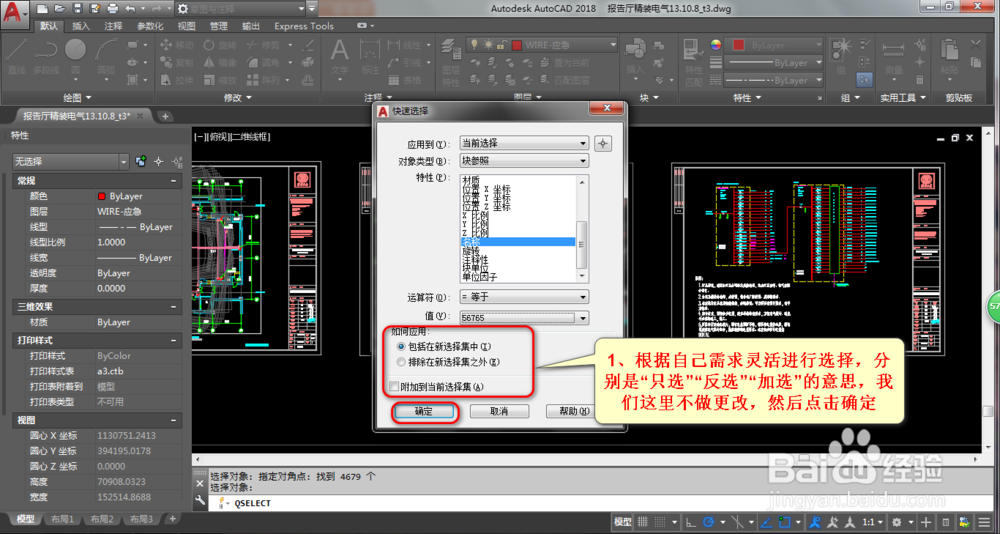1000x534 pixels.
Task: Click the 二维线框 visual style label
Action: (251, 137)
